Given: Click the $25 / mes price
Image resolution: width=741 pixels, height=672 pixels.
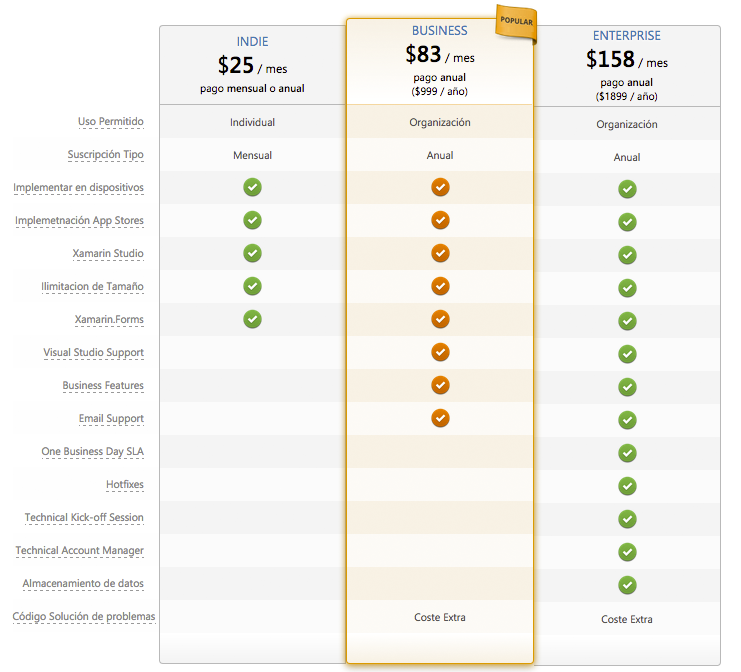Looking at the screenshot, I should click(252, 66).
